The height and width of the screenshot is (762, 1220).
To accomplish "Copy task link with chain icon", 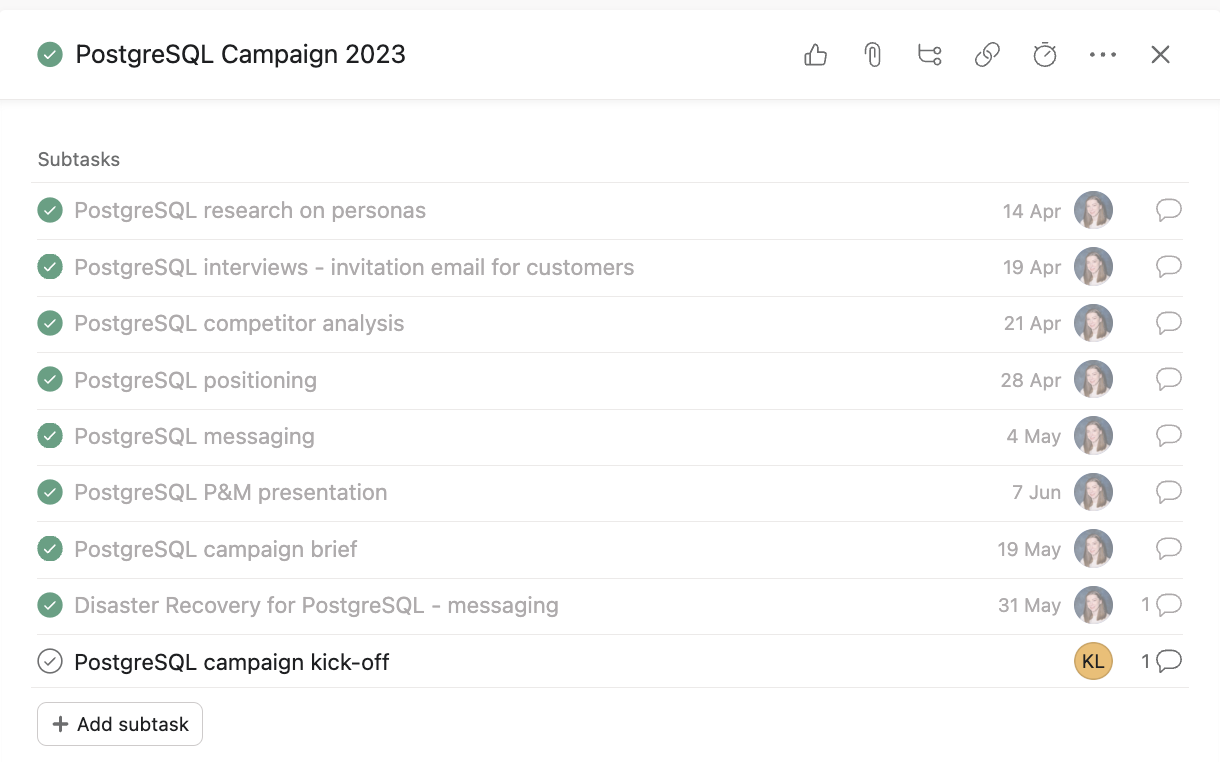I will [x=987, y=55].
